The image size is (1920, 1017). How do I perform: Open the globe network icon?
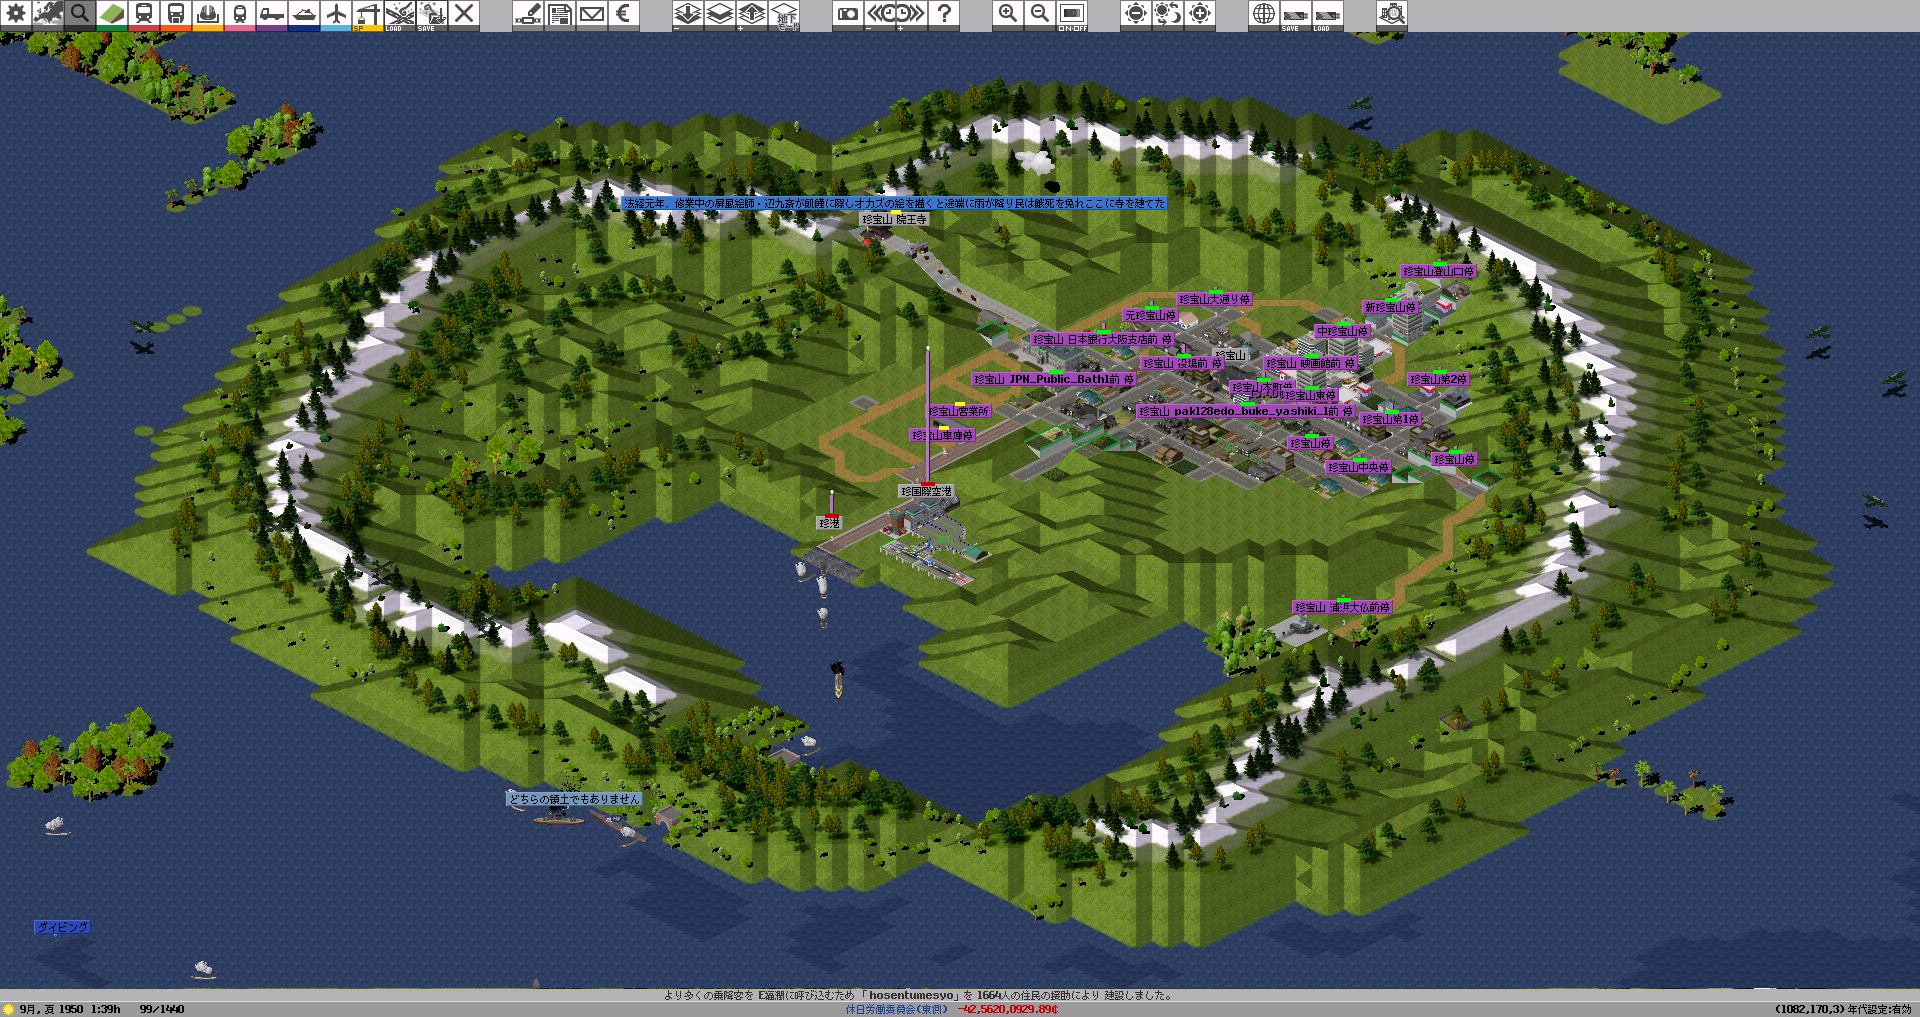pos(1264,15)
